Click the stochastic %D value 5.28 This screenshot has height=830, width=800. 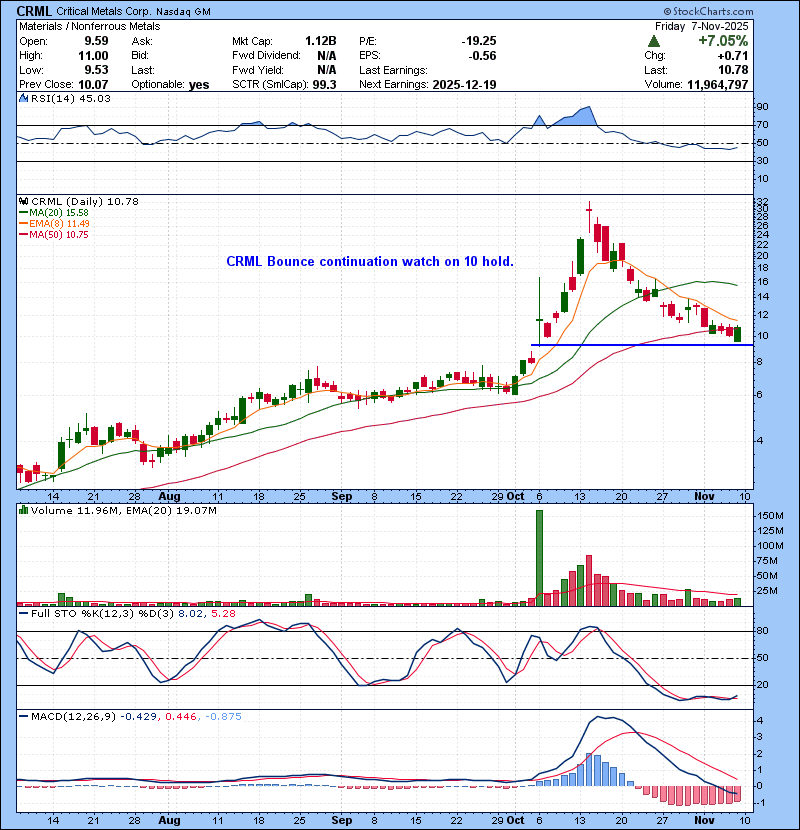pos(223,614)
